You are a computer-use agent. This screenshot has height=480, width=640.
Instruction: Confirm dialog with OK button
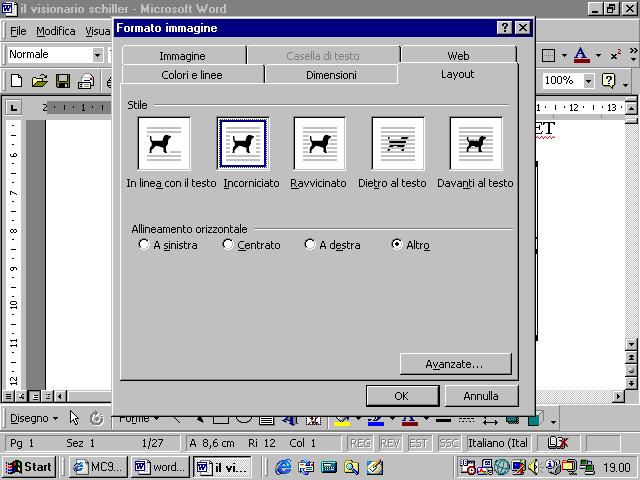[402, 396]
